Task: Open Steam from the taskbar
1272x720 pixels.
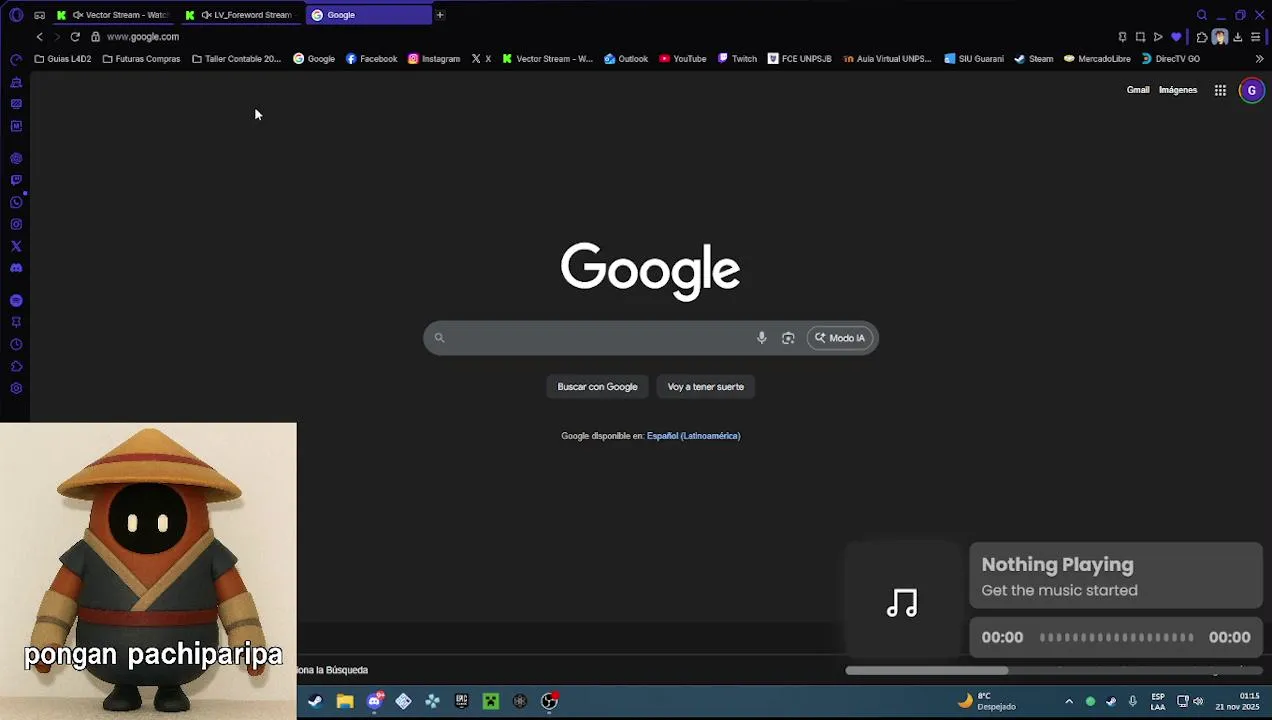Action: click(x=315, y=701)
